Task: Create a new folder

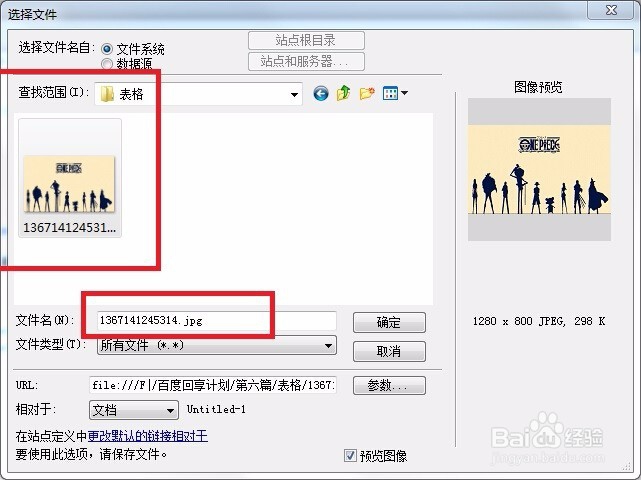Action: [367, 93]
